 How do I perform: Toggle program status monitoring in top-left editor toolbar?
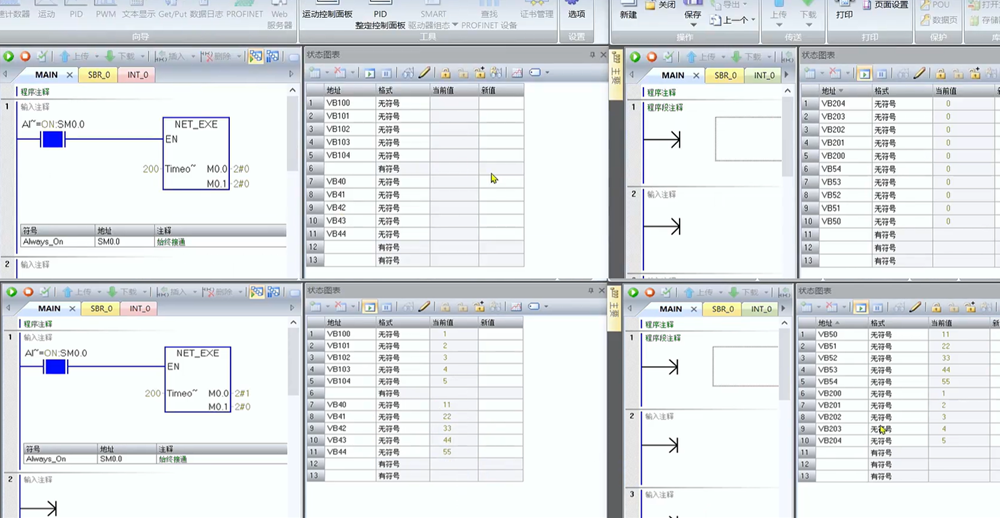[257, 57]
